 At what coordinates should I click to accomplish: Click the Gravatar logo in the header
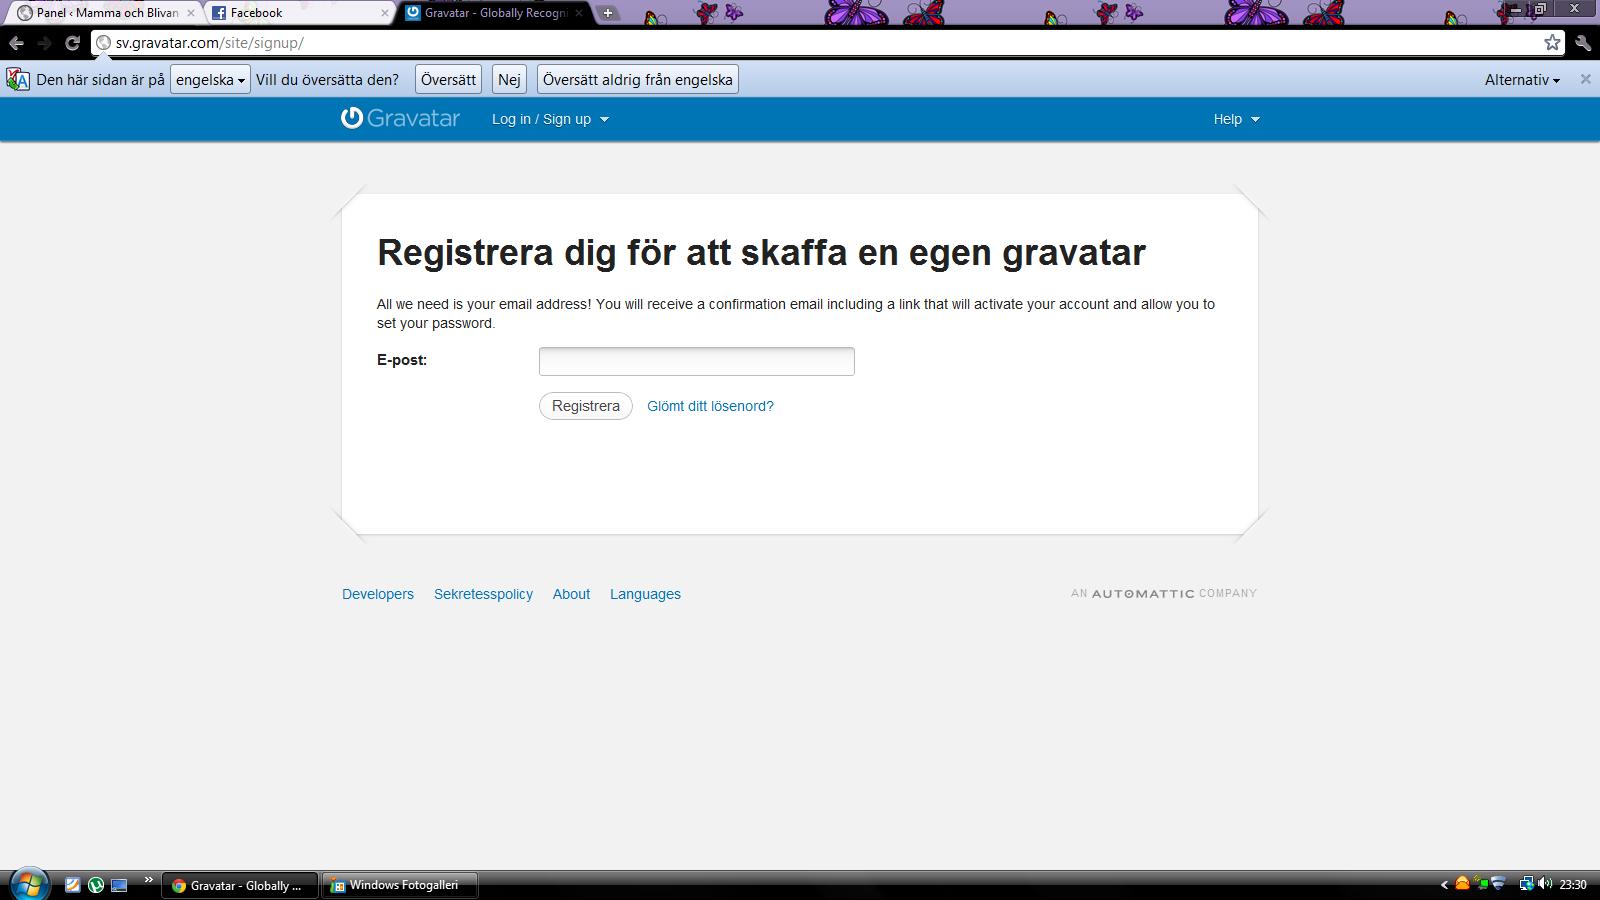(400, 118)
